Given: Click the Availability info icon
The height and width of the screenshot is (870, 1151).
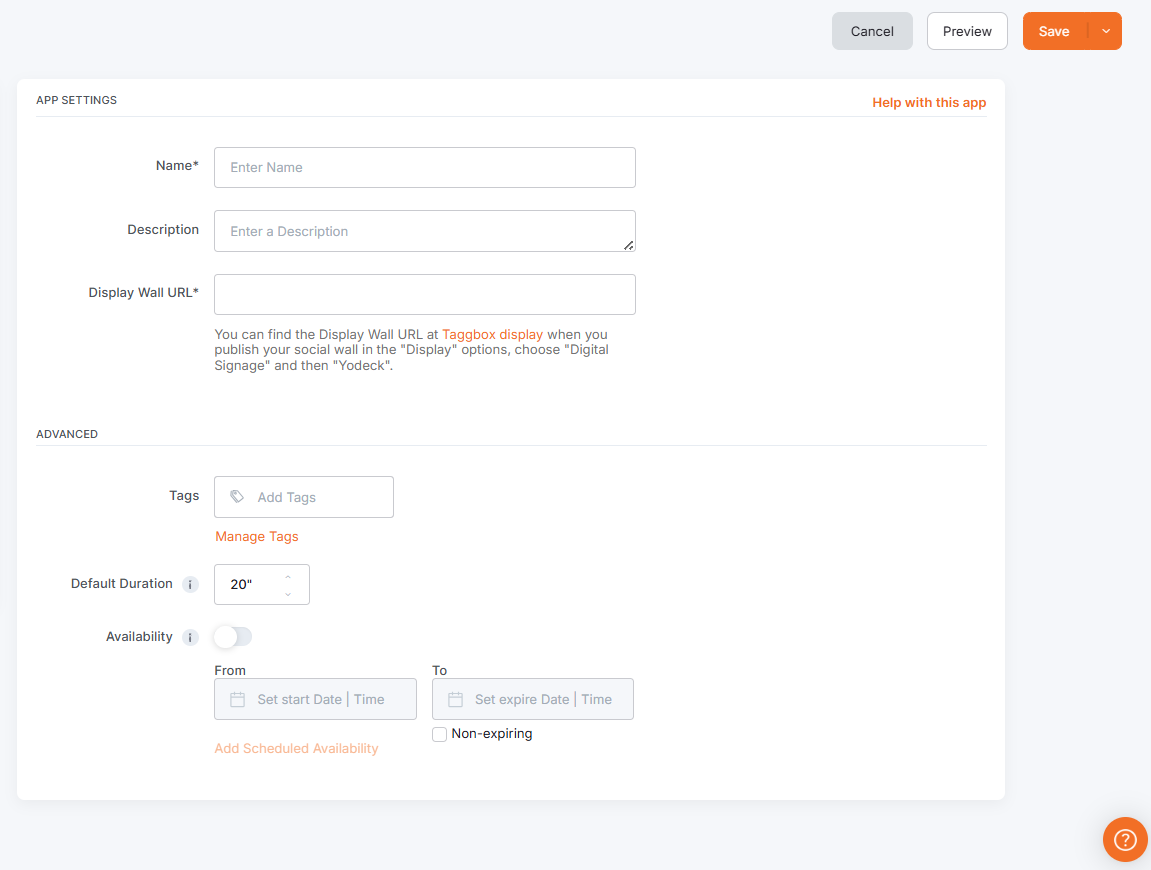Looking at the screenshot, I should (x=190, y=637).
